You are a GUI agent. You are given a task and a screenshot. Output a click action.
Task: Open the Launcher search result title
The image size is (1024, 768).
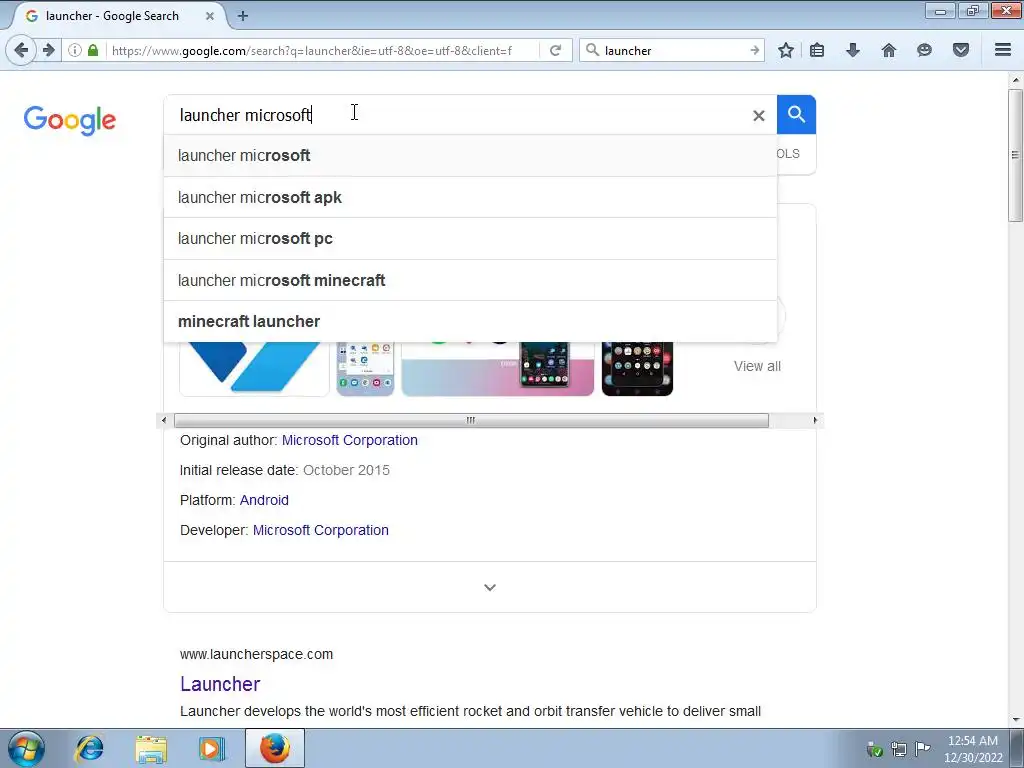[220, 684]
